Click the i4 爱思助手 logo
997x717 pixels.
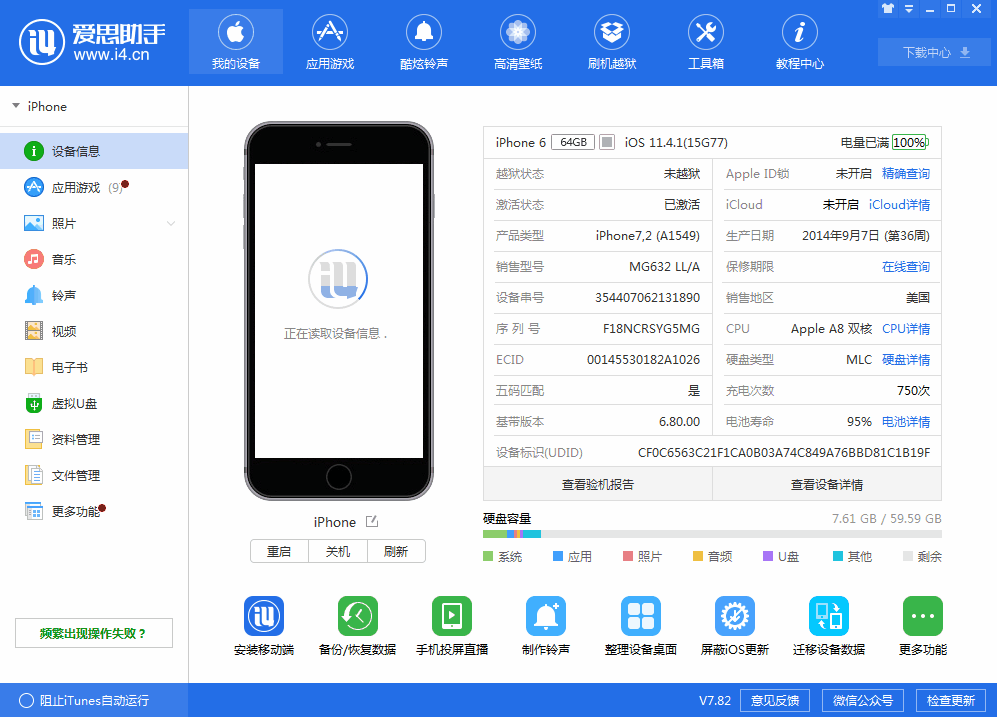pos(93,42)
